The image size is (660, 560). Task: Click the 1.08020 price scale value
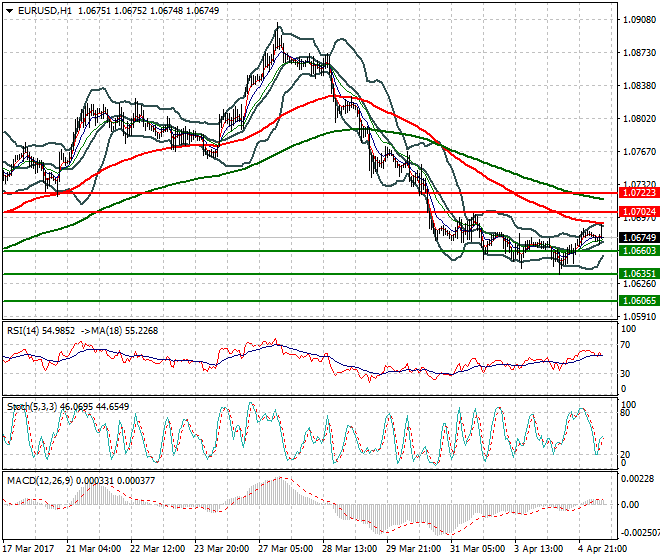coord(639,119)
